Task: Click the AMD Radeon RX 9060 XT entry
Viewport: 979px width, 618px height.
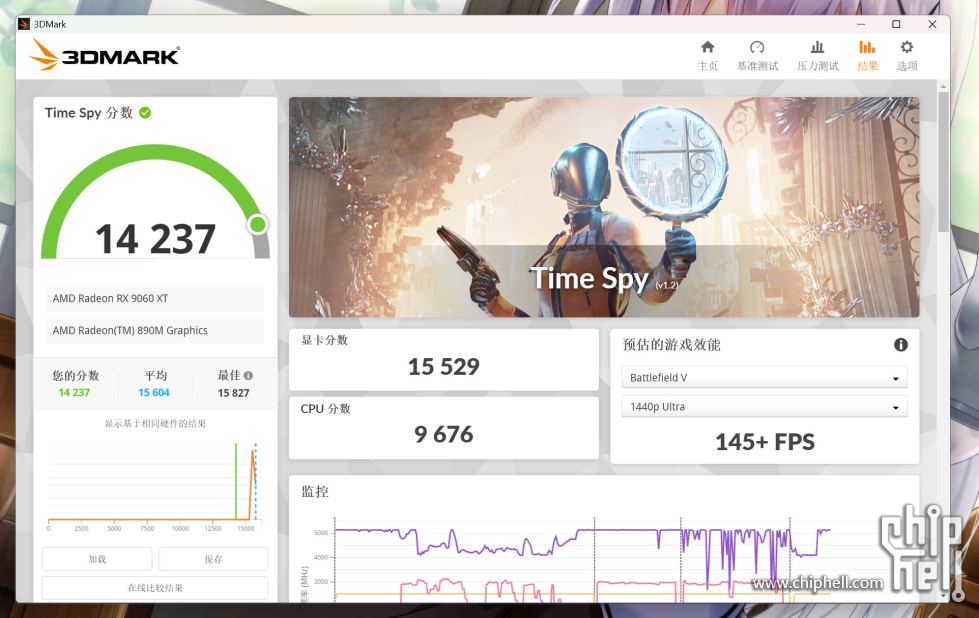Action: 155,298
